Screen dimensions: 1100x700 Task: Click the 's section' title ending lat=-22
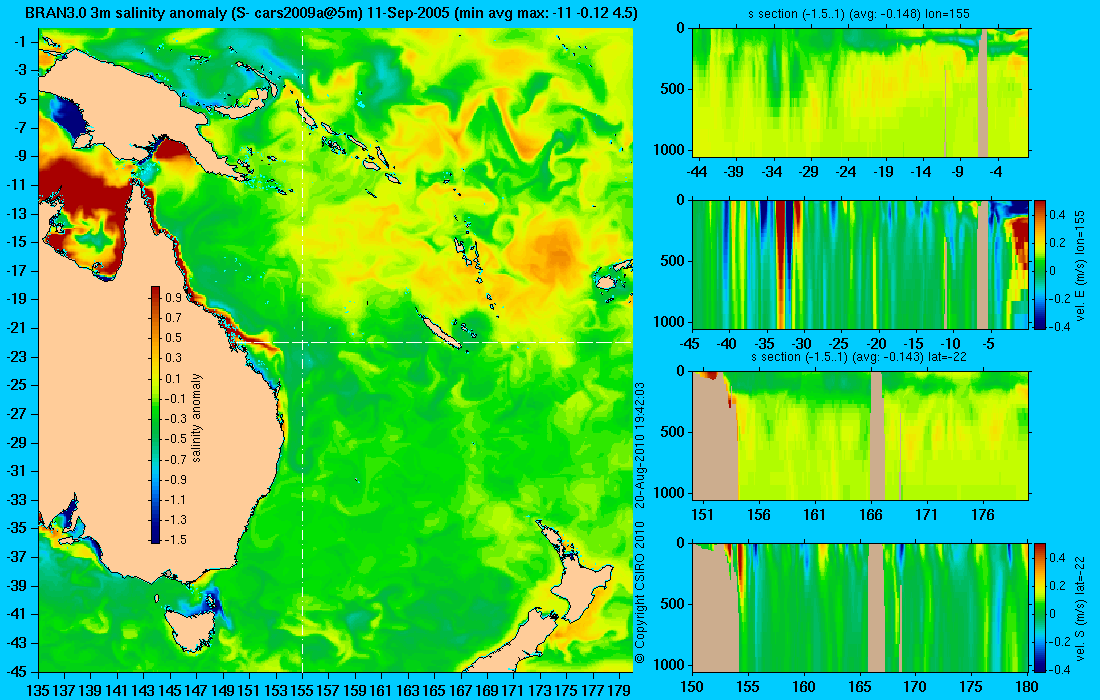click(x=859, y=356)
